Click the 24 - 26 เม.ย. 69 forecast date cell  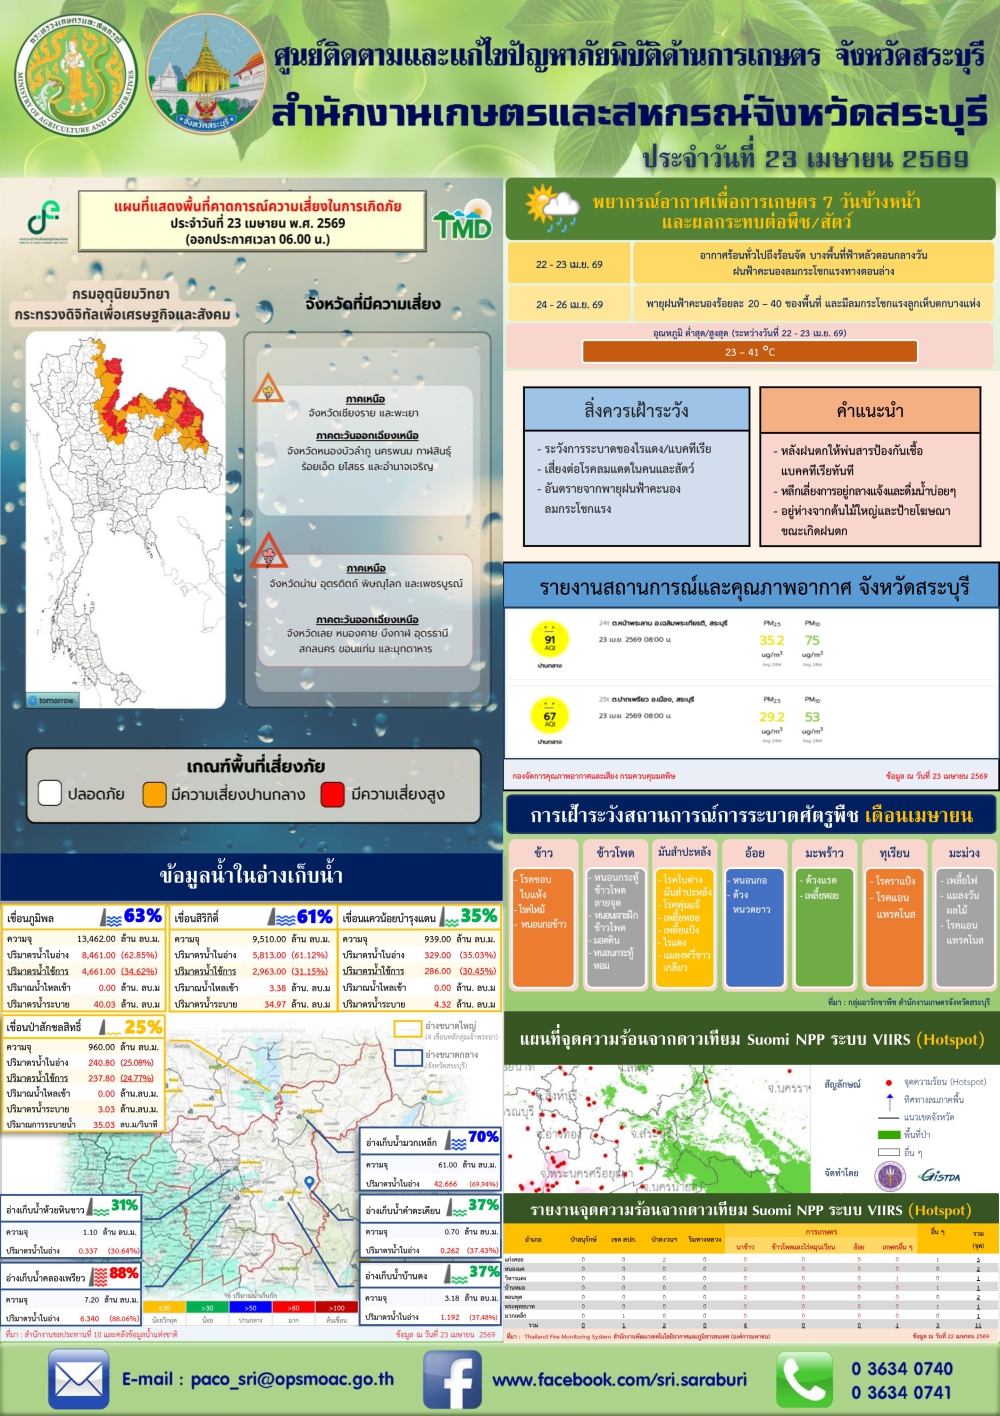[x=569, y=304]
